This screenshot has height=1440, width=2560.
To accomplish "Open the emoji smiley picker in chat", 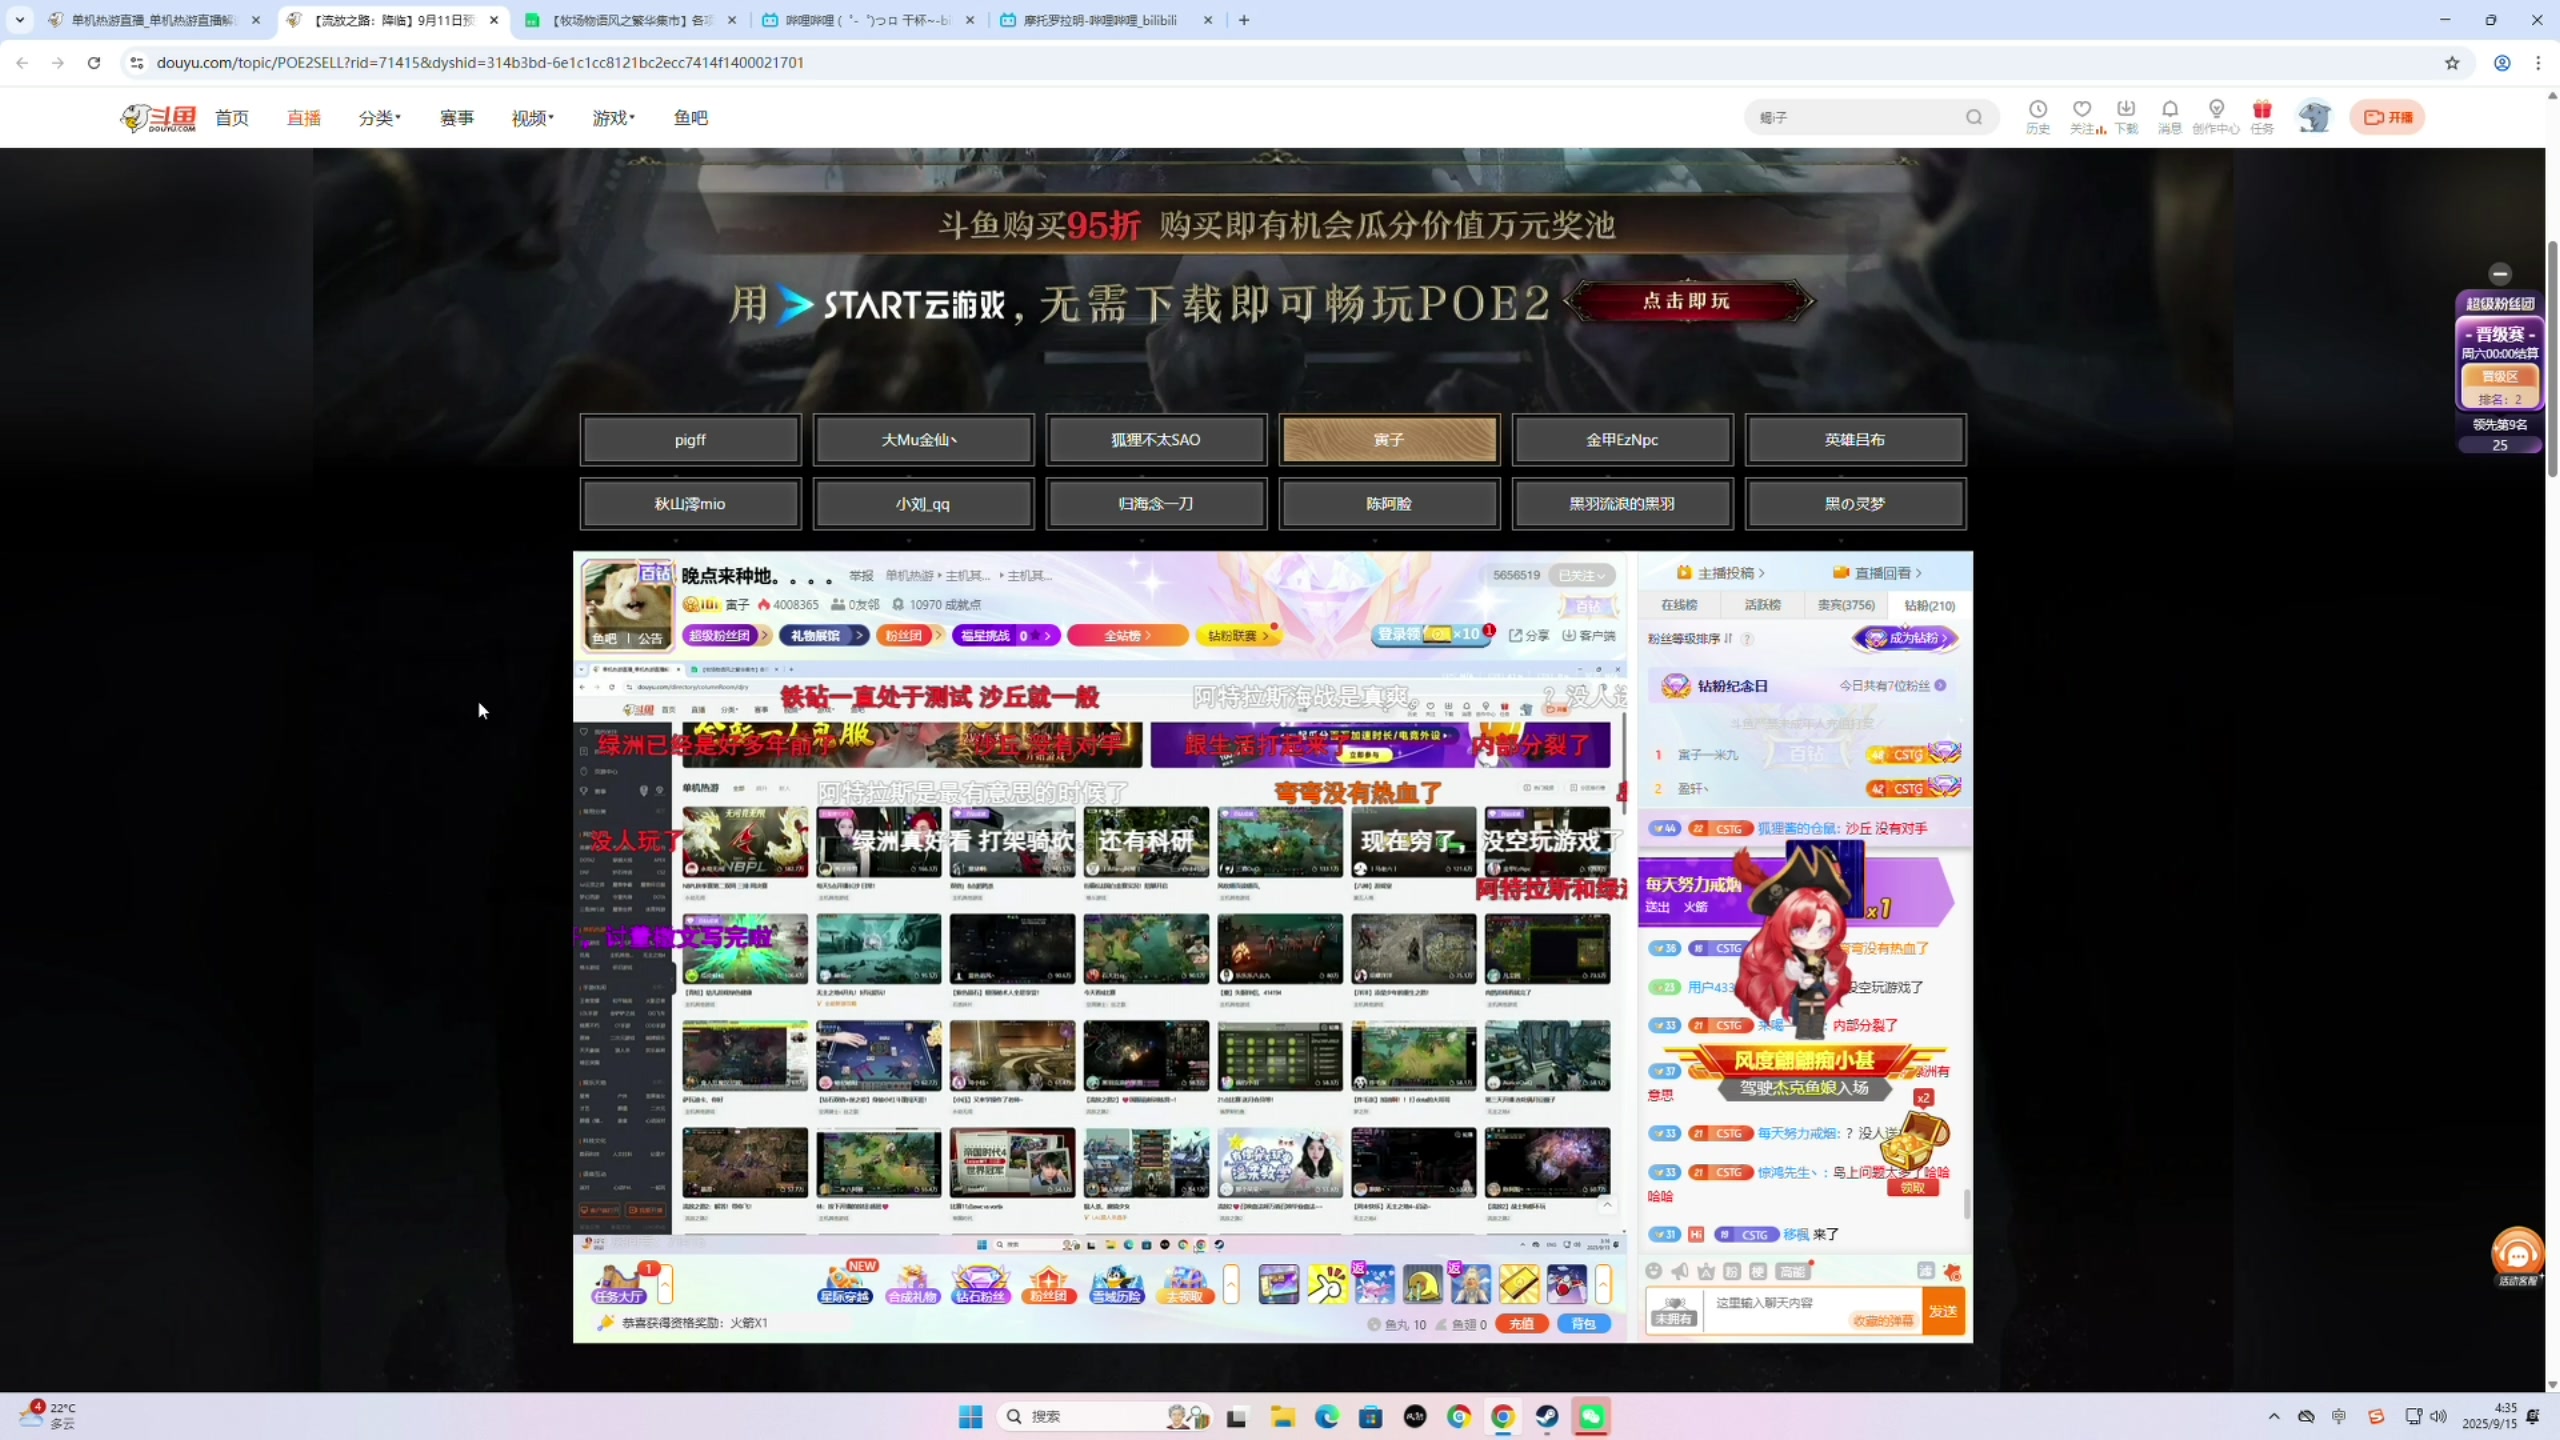I will click(x=1654, y=1271).
